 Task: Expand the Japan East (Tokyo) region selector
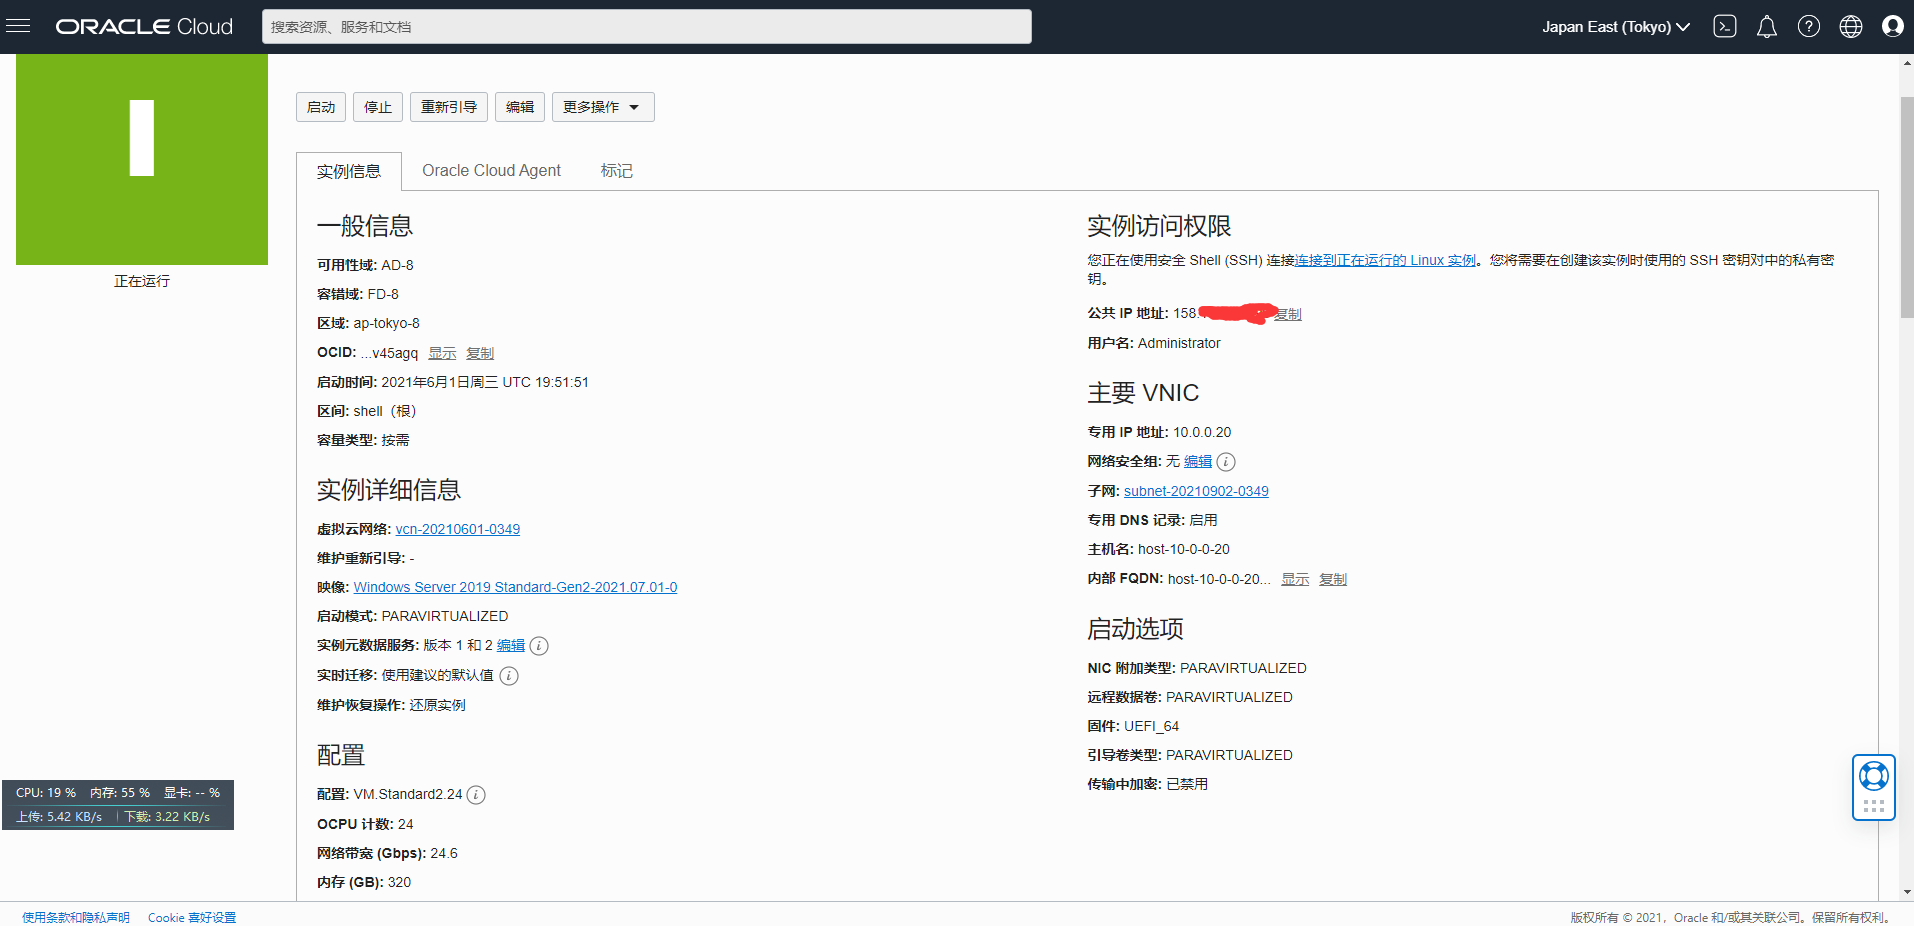click(1615, 27)
